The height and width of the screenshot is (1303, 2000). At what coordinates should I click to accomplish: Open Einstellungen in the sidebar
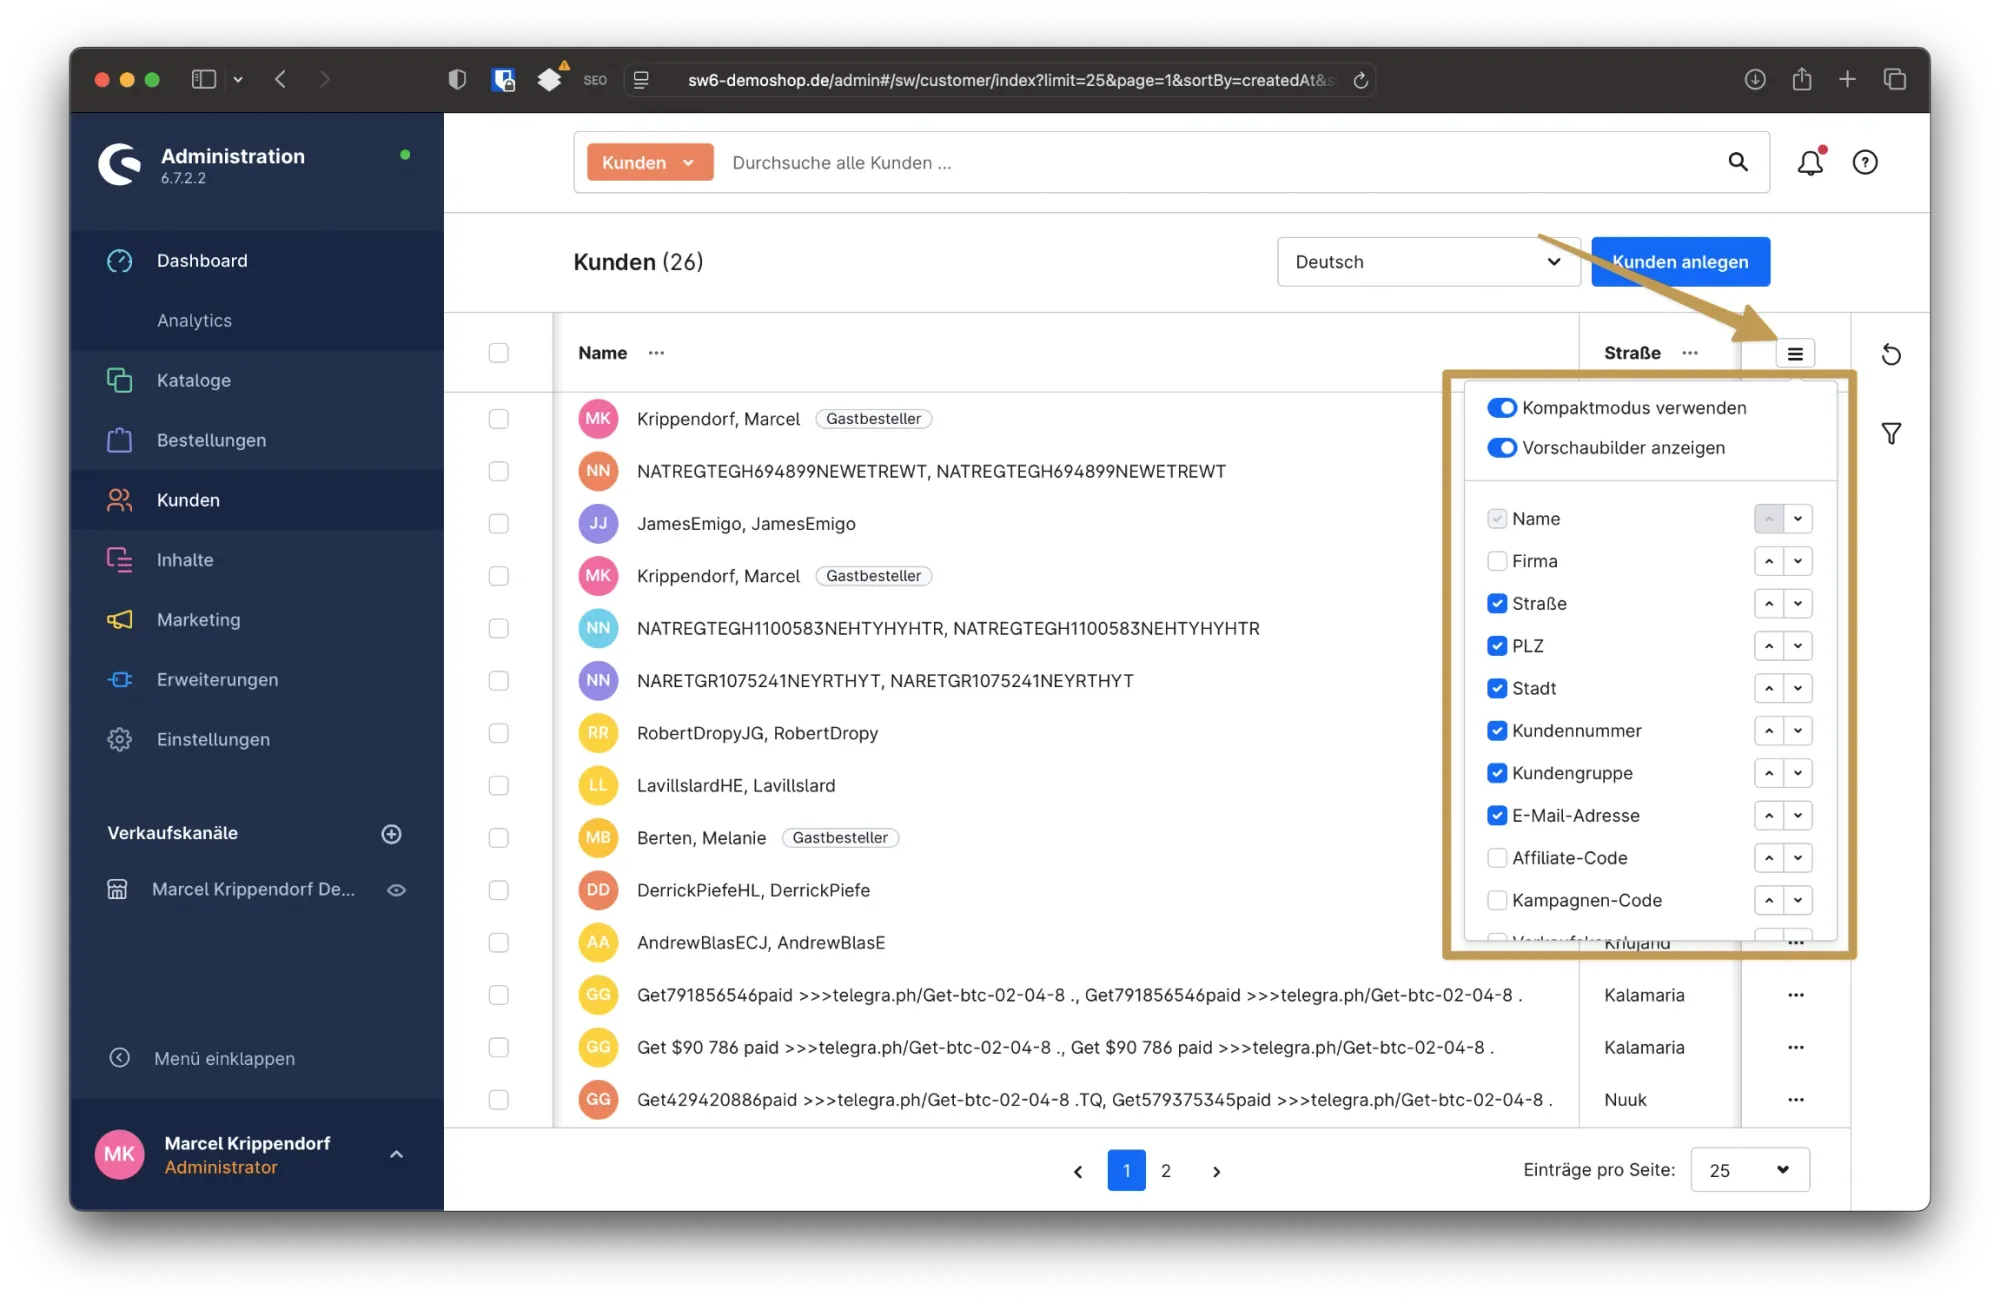click(x=213, y=739)
